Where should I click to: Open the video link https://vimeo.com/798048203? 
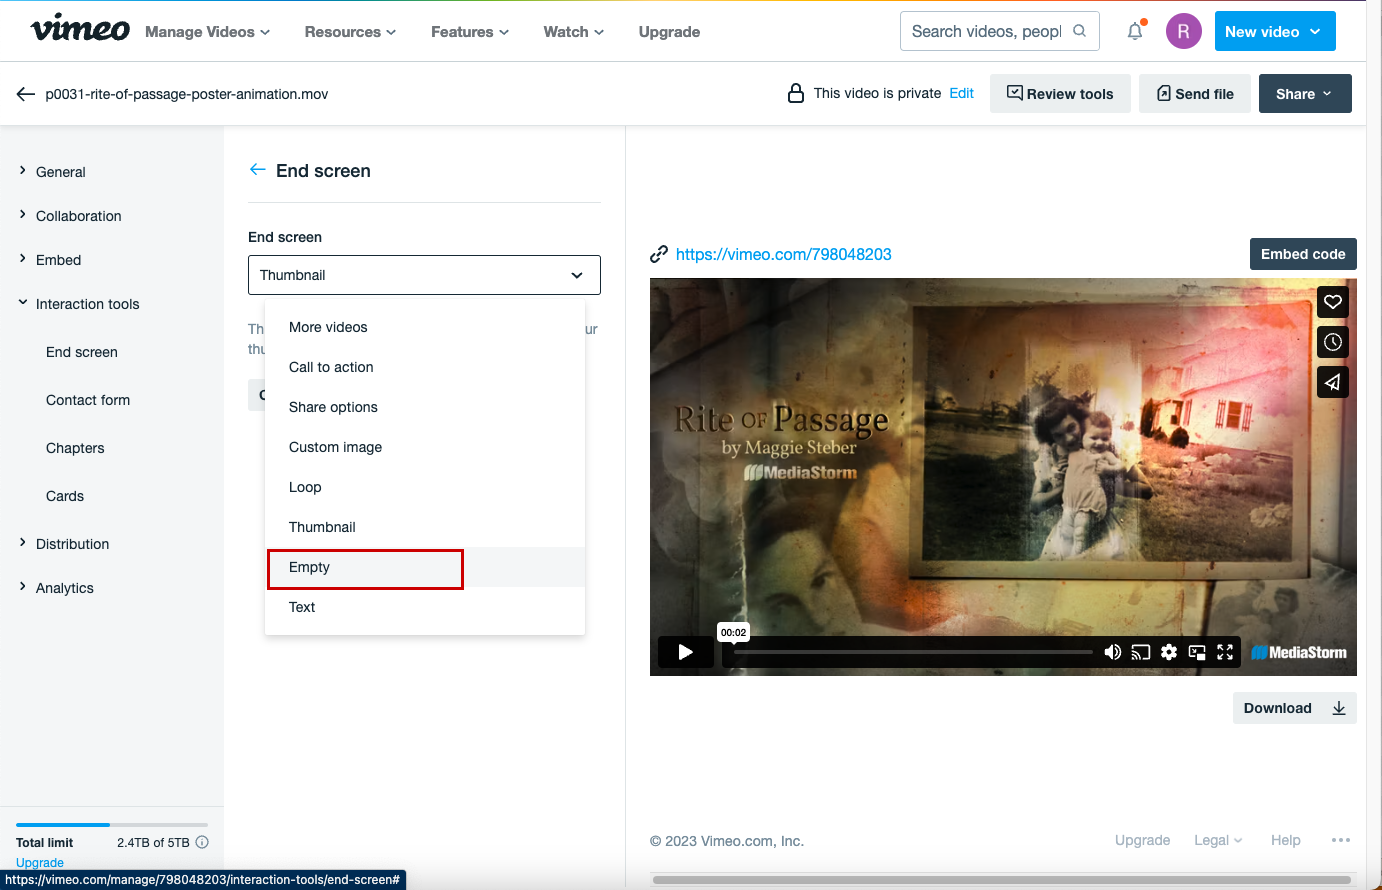point(784,253)
